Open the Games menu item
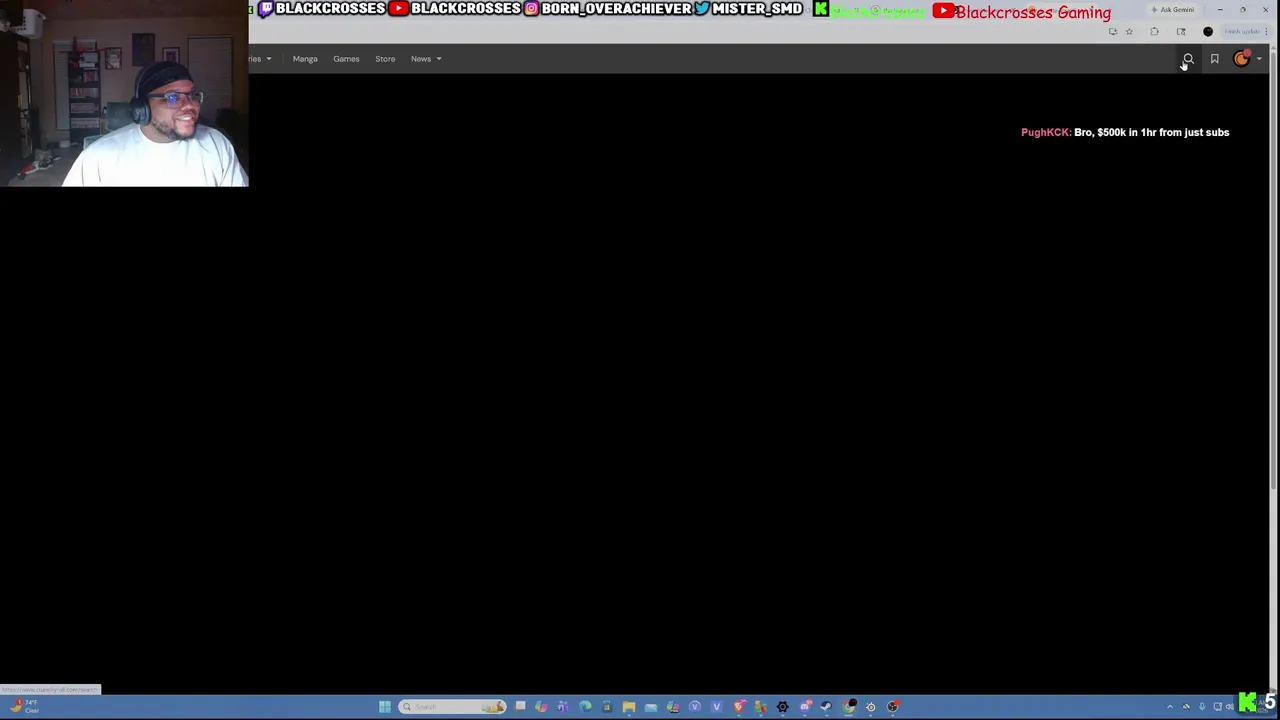The image size is (1280, 720). (346, 59)
